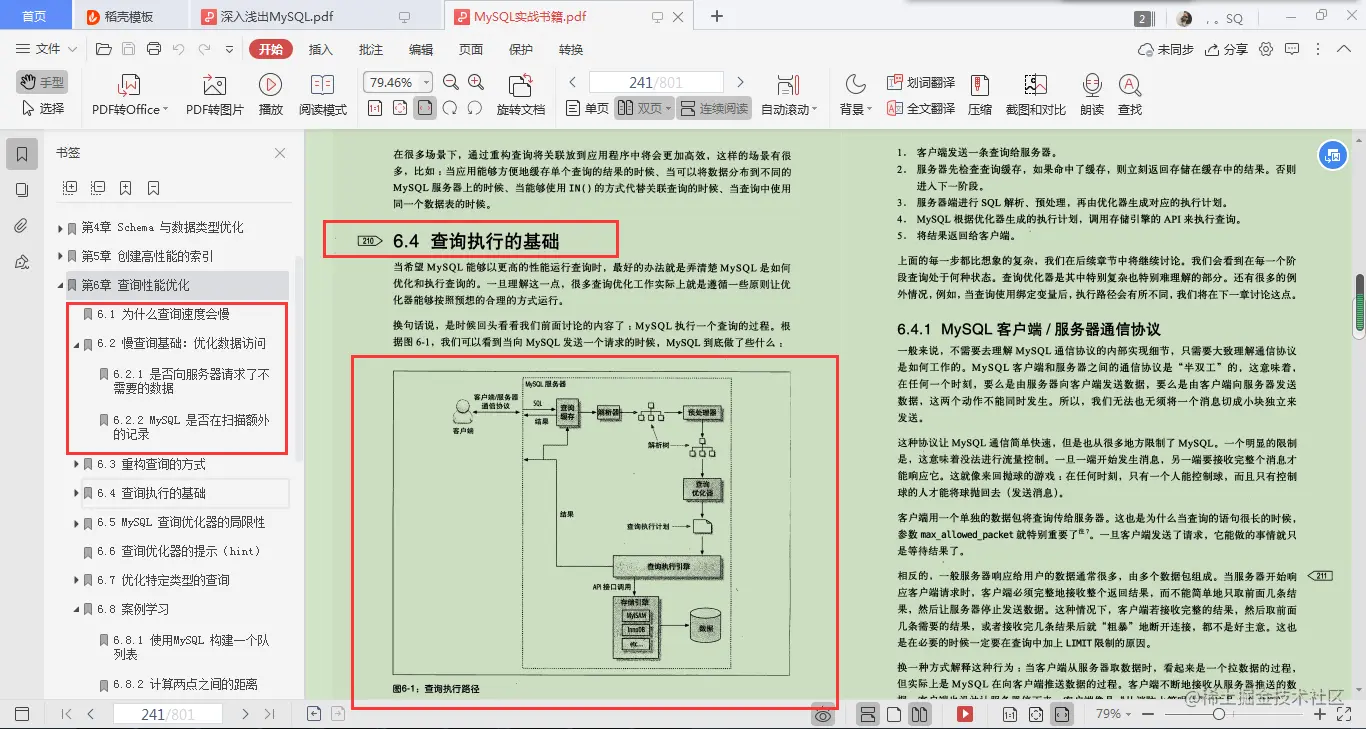
Task: Jump to bookmark 6.6 查询优化器的提示
Action: coord(178,551)
